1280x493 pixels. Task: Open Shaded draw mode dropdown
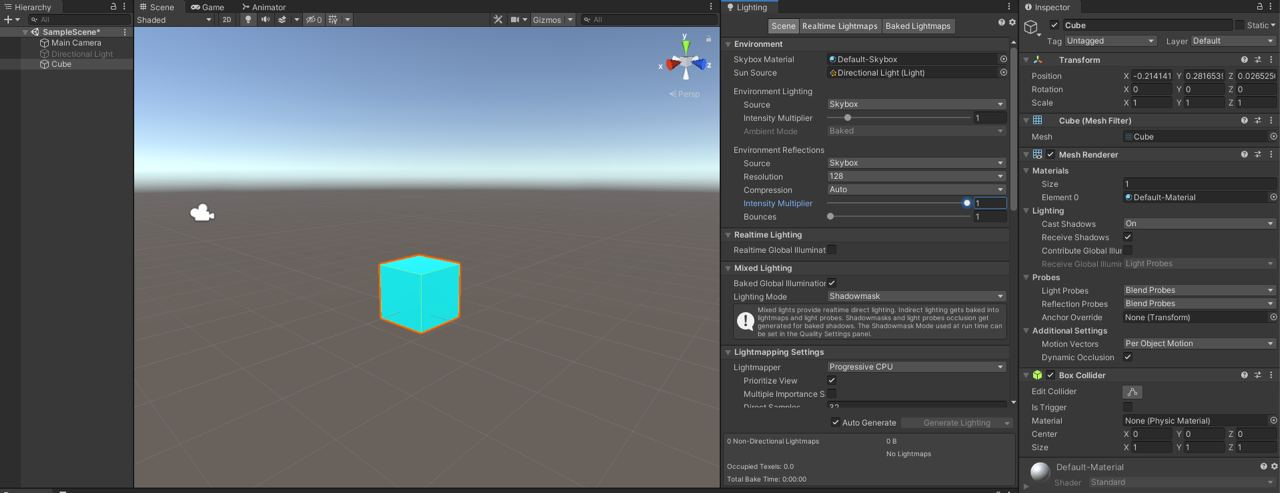tap(174, 19)
